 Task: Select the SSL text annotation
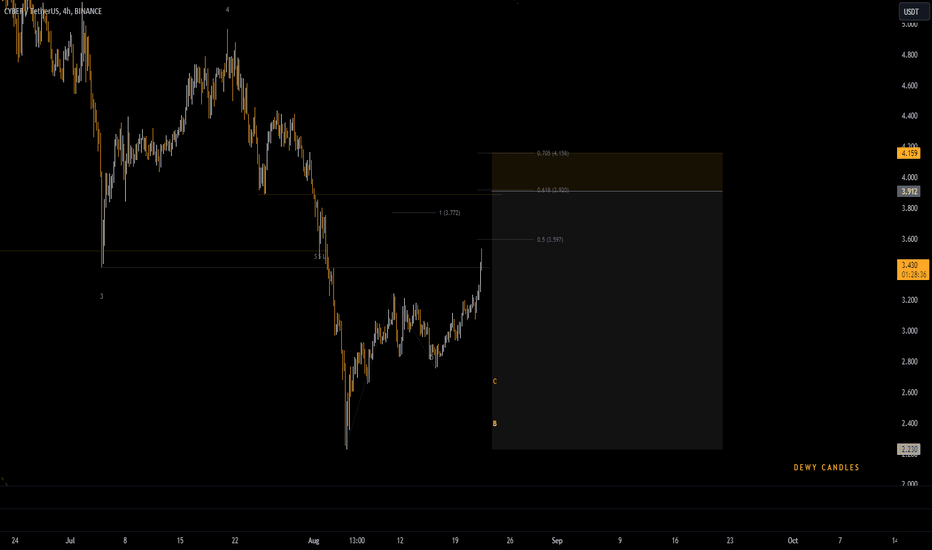[319, 256]
